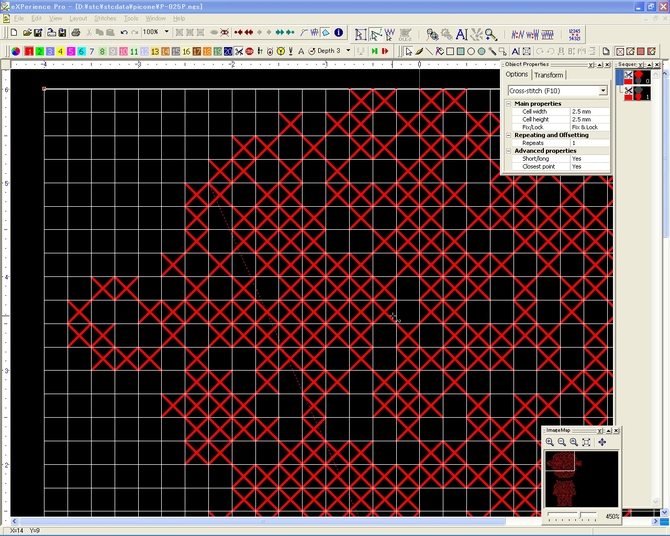
Task: Select cyan color swatch 6
Action: coord(81,51)
